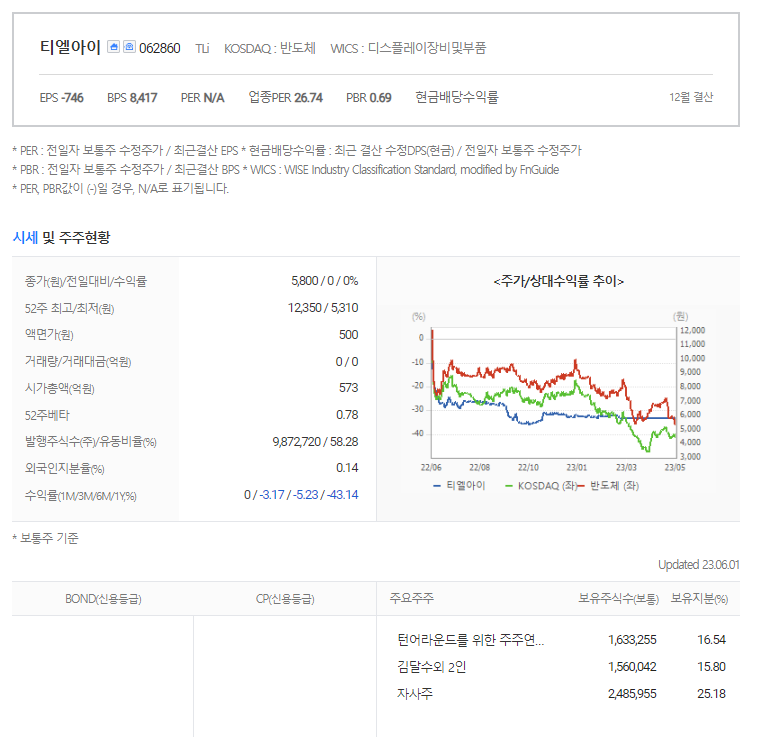Viewport: 758px width, 737px height.
Task: Select issued shares 9,872,720 / 58.28
Action: (315, 442)
